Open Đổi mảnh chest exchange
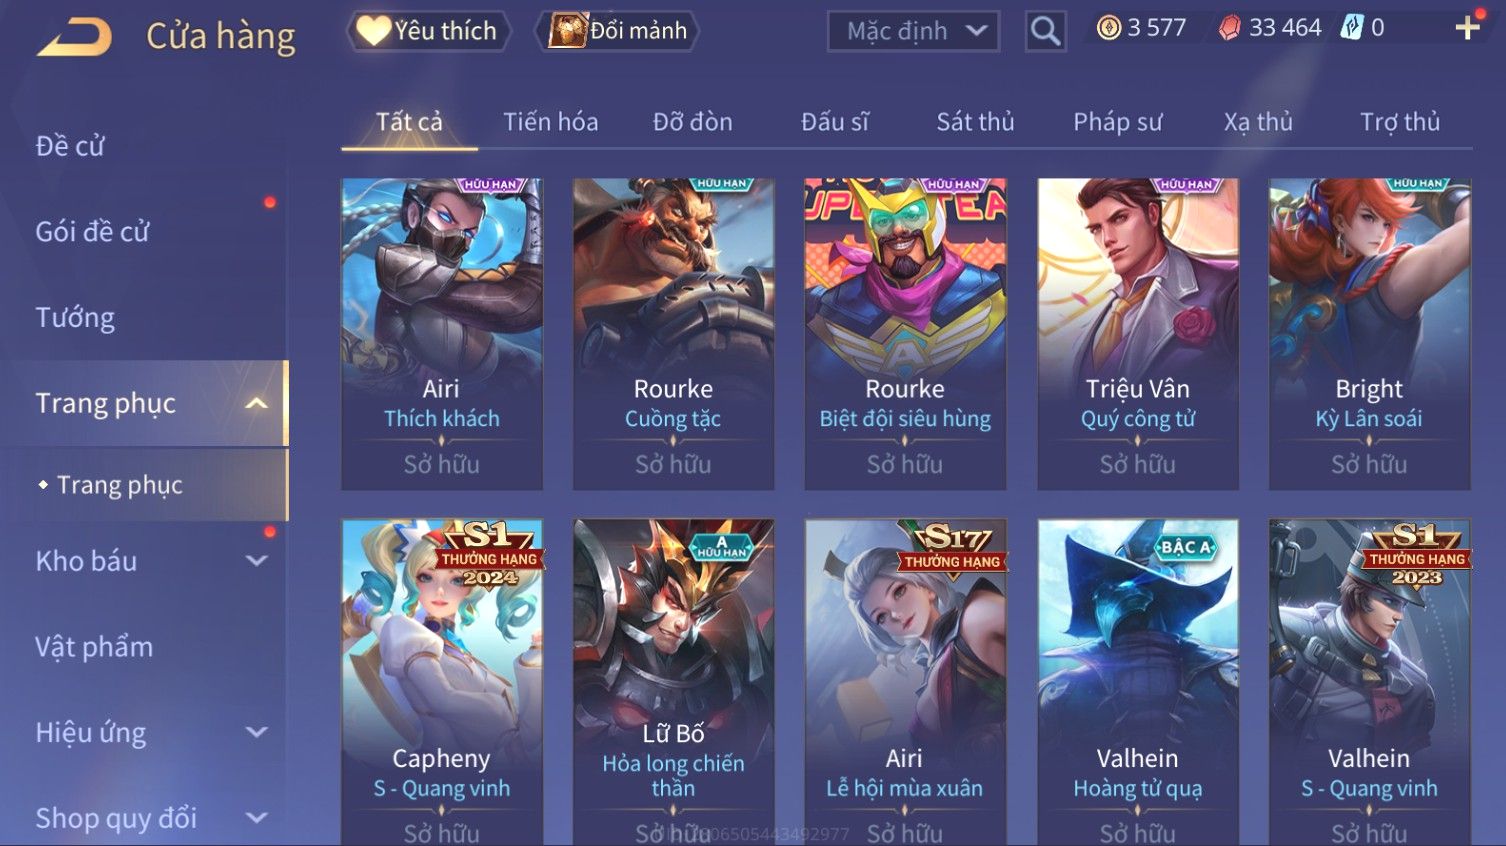The width and height of the screenshot is (1506, 846). coord(617,31)
